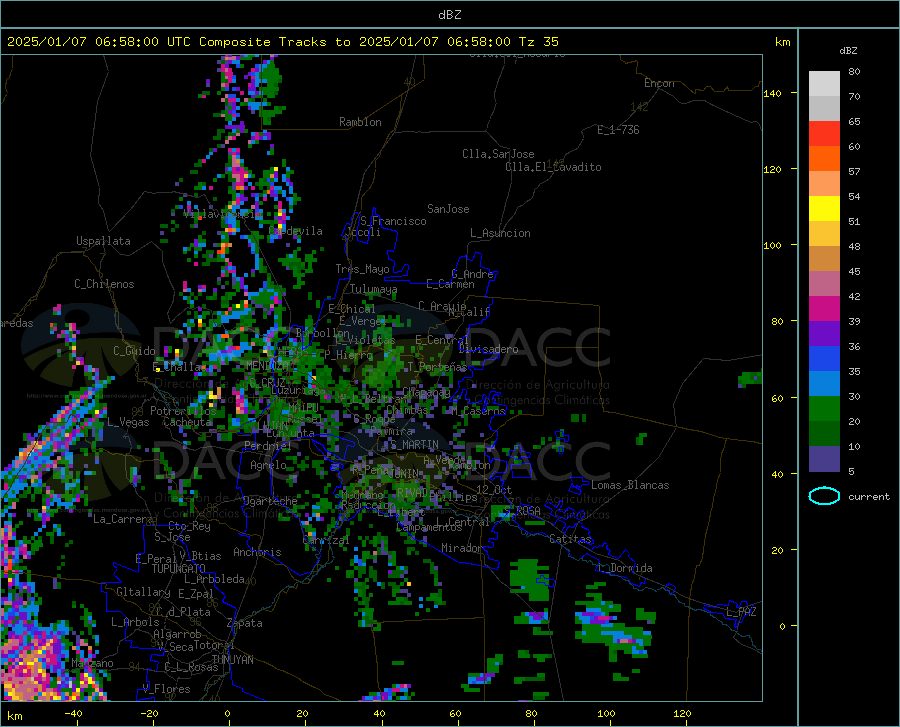This screenshot has height=727, width=900.
Task: Click the La_Carrera label on the map
Action: (x=123, y=519)
